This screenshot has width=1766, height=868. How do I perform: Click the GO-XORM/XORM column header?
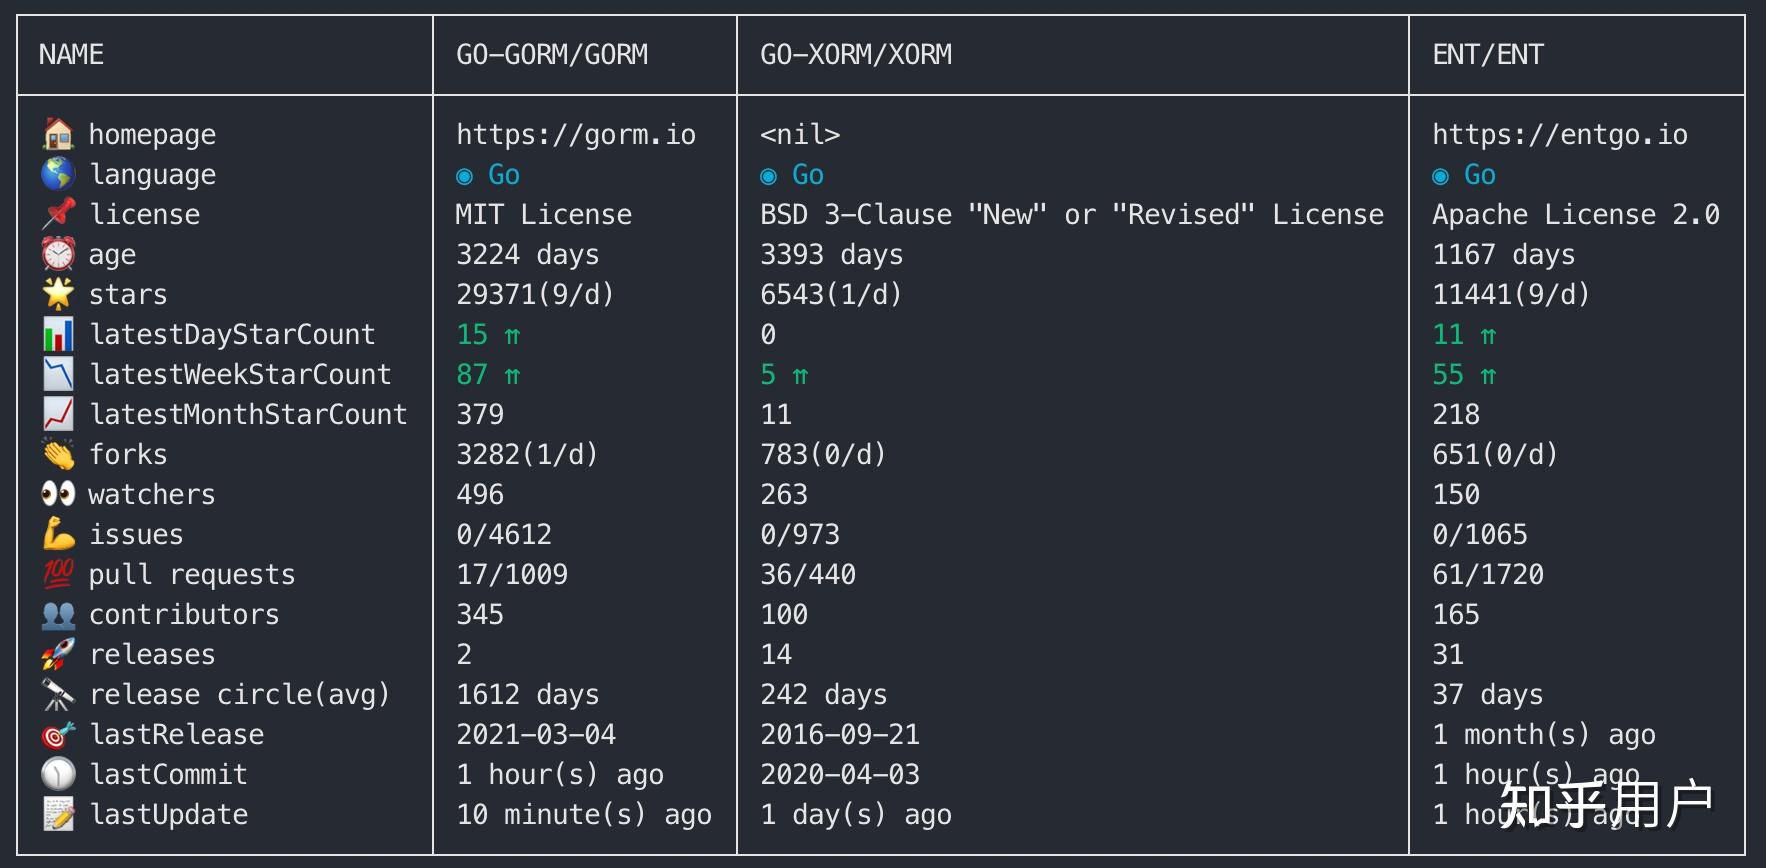[x=856, y=54]
